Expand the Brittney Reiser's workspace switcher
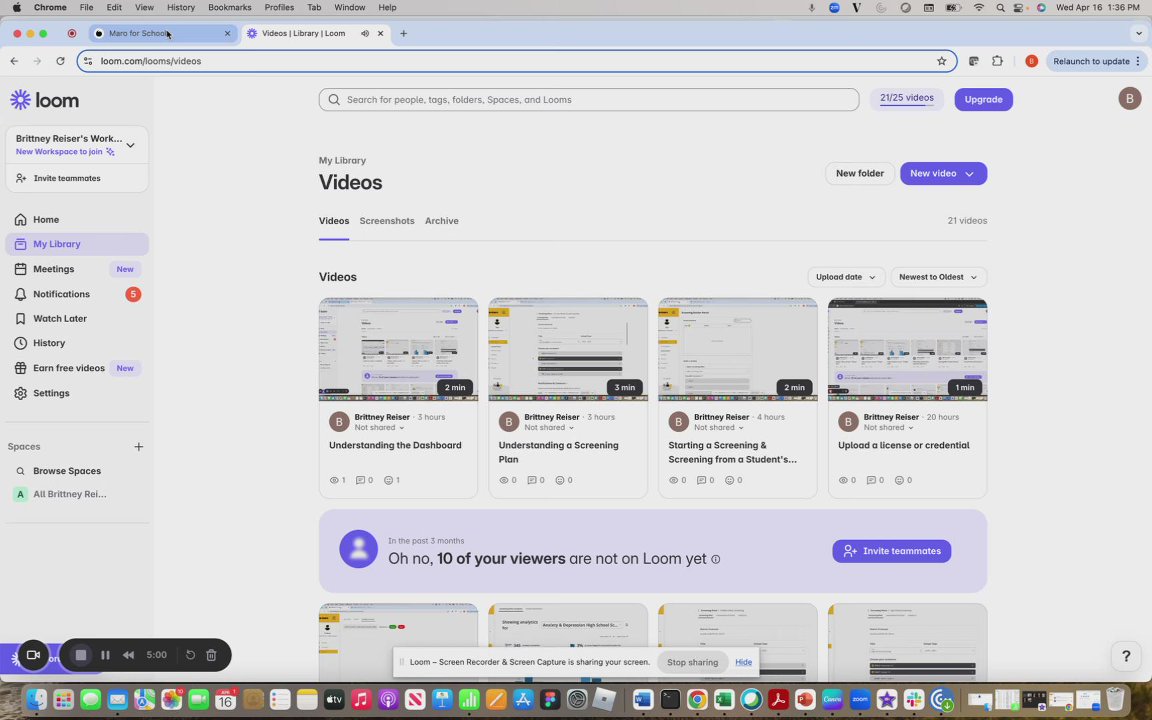 [130, 145]
